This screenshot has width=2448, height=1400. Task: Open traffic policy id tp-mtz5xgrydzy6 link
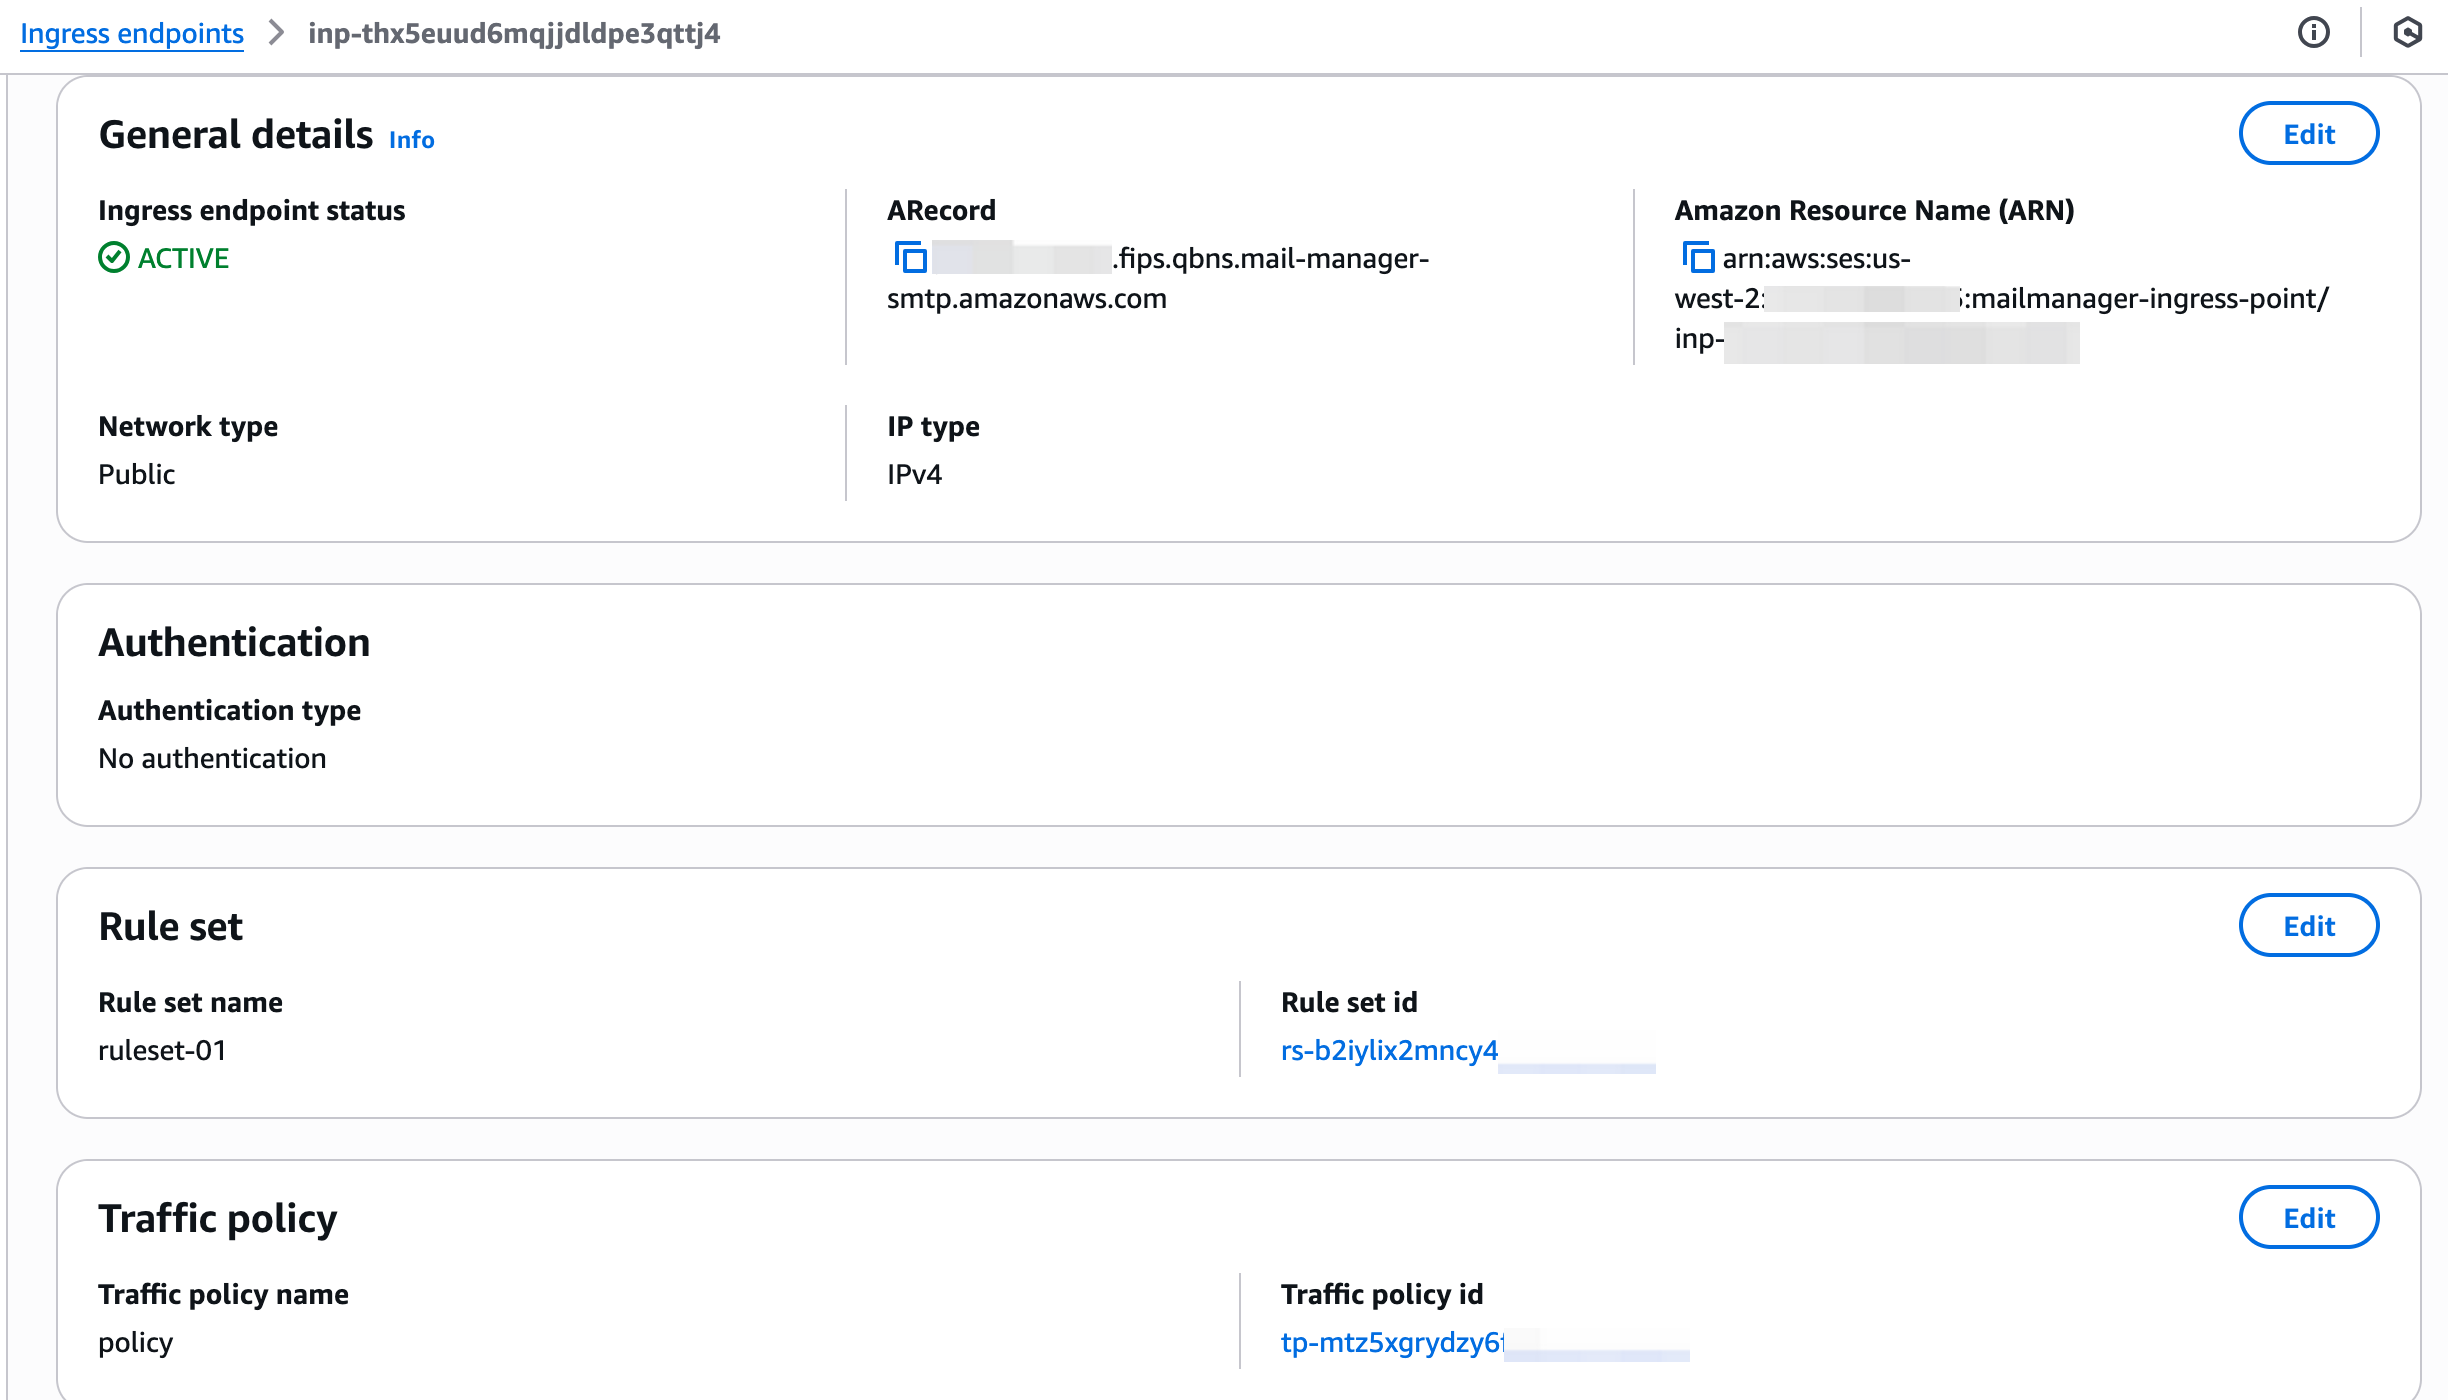coord(1391,1342)
